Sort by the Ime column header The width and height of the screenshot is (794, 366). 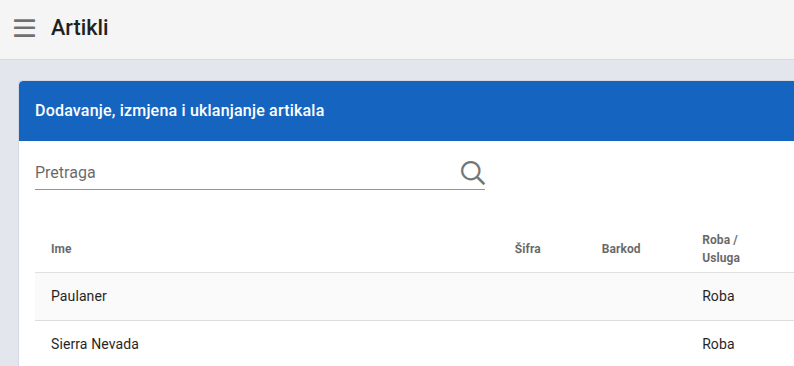pyautogui.click(x=61, y=249)
